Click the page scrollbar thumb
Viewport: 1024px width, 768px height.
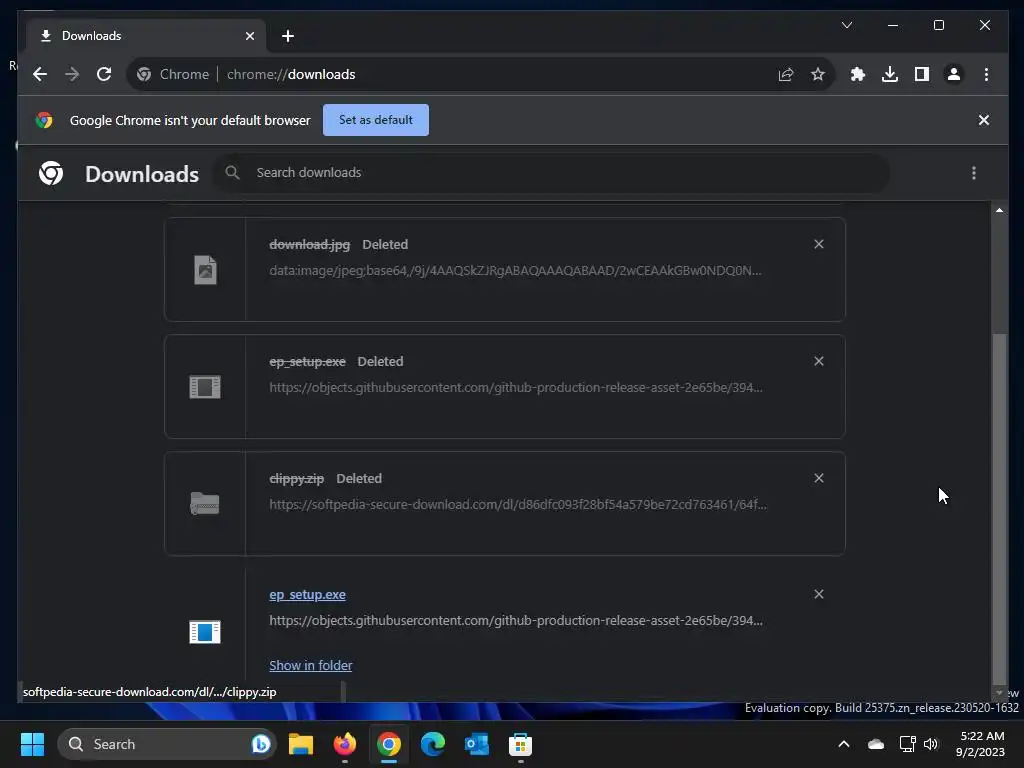[999, 507]
